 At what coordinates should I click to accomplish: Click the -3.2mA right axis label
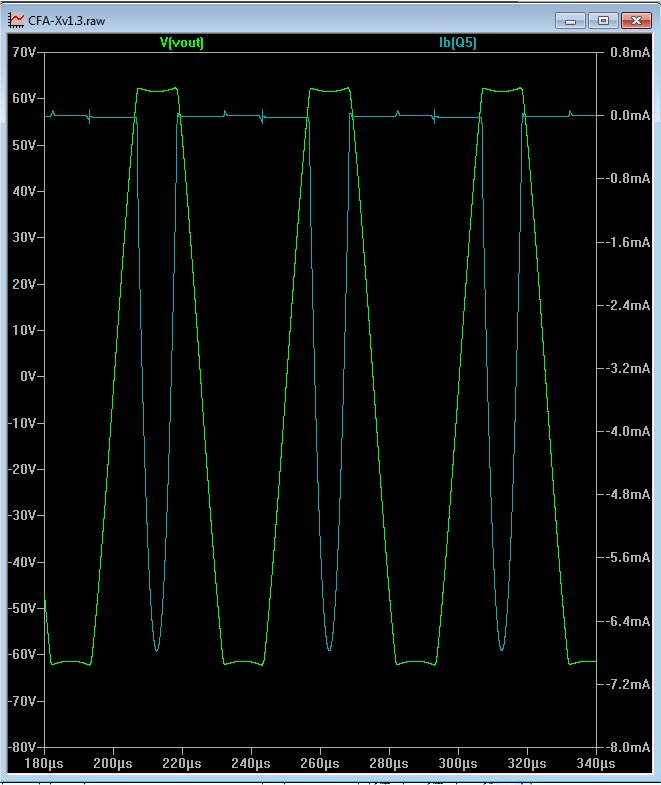click(628, 368)
